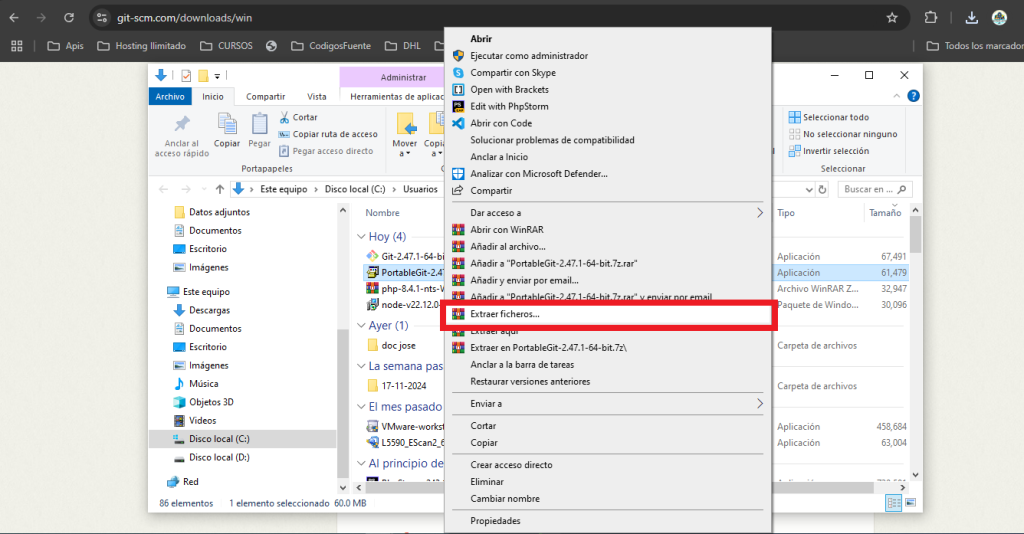The width and height of the screenshot is (1024, 534).
Task: Click Cortar in the ribbon
Action: coord(298,118)
